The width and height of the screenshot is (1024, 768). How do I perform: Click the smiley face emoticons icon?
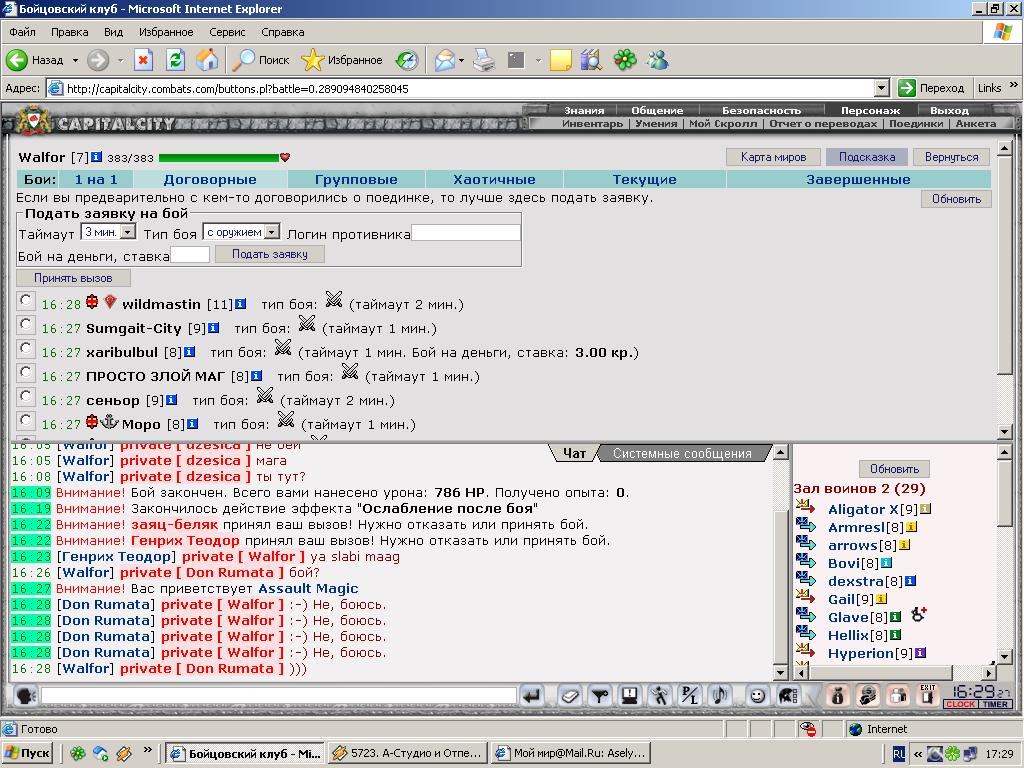(757, 696)
